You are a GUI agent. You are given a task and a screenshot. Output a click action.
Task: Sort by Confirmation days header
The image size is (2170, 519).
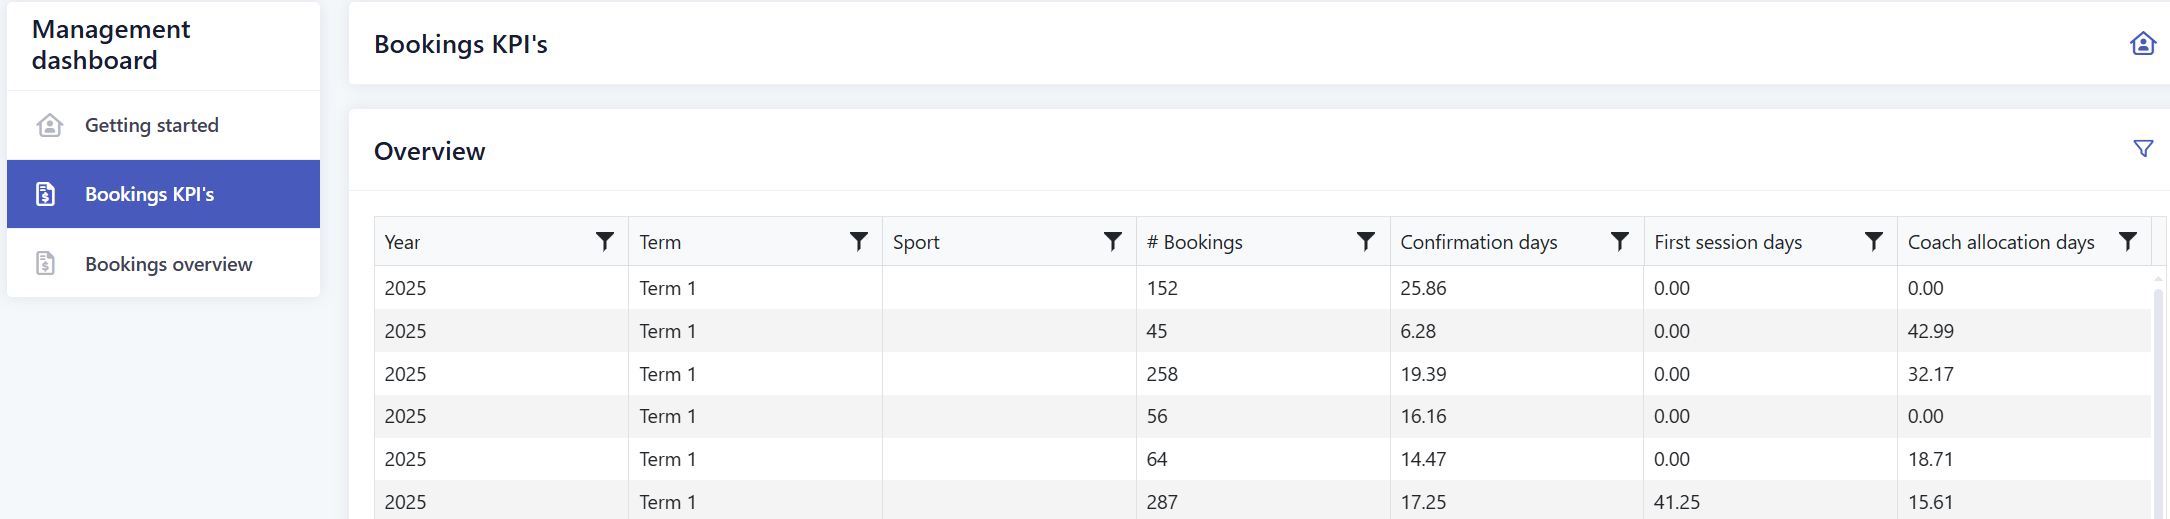pos(1479,242)
